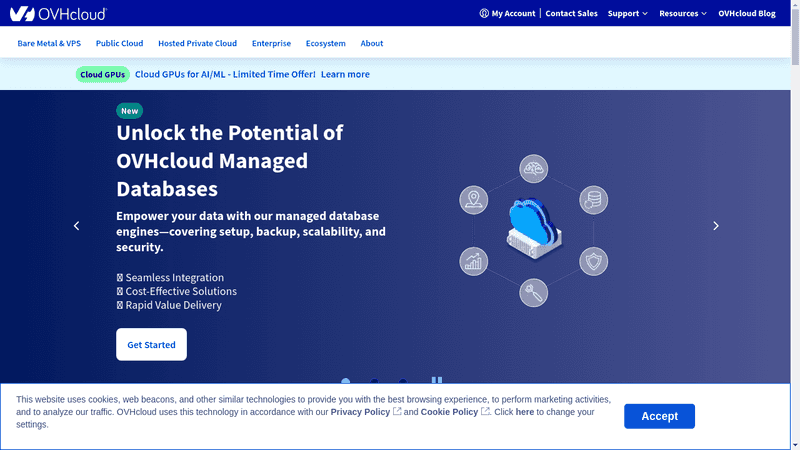Click the shield security icon in hero graphic
800x450 pixels.
(x=593, y=261)
